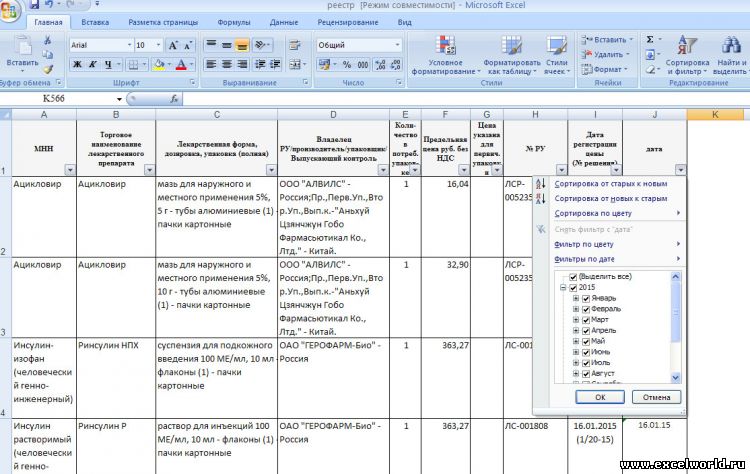Select column K header
Image resolution: width=750 pixels, height=474 pixels.
(x=715, y=115)
